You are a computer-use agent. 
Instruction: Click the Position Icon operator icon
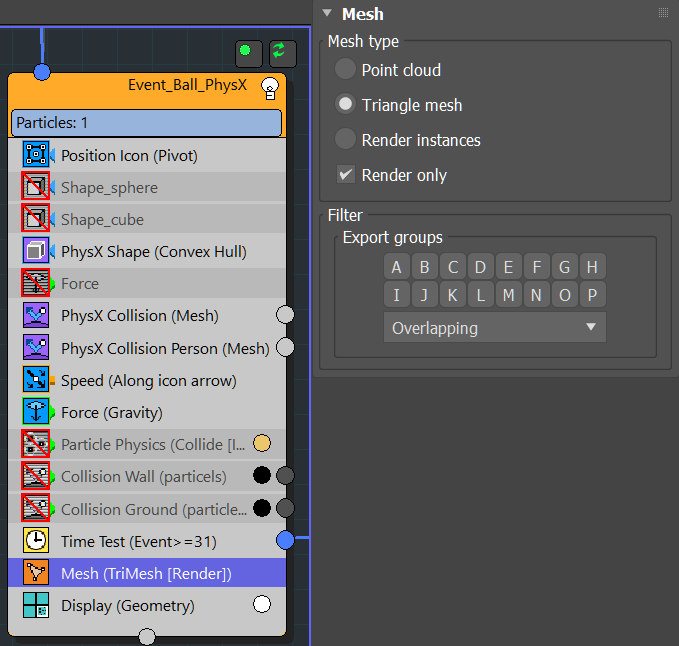[36, 155]
